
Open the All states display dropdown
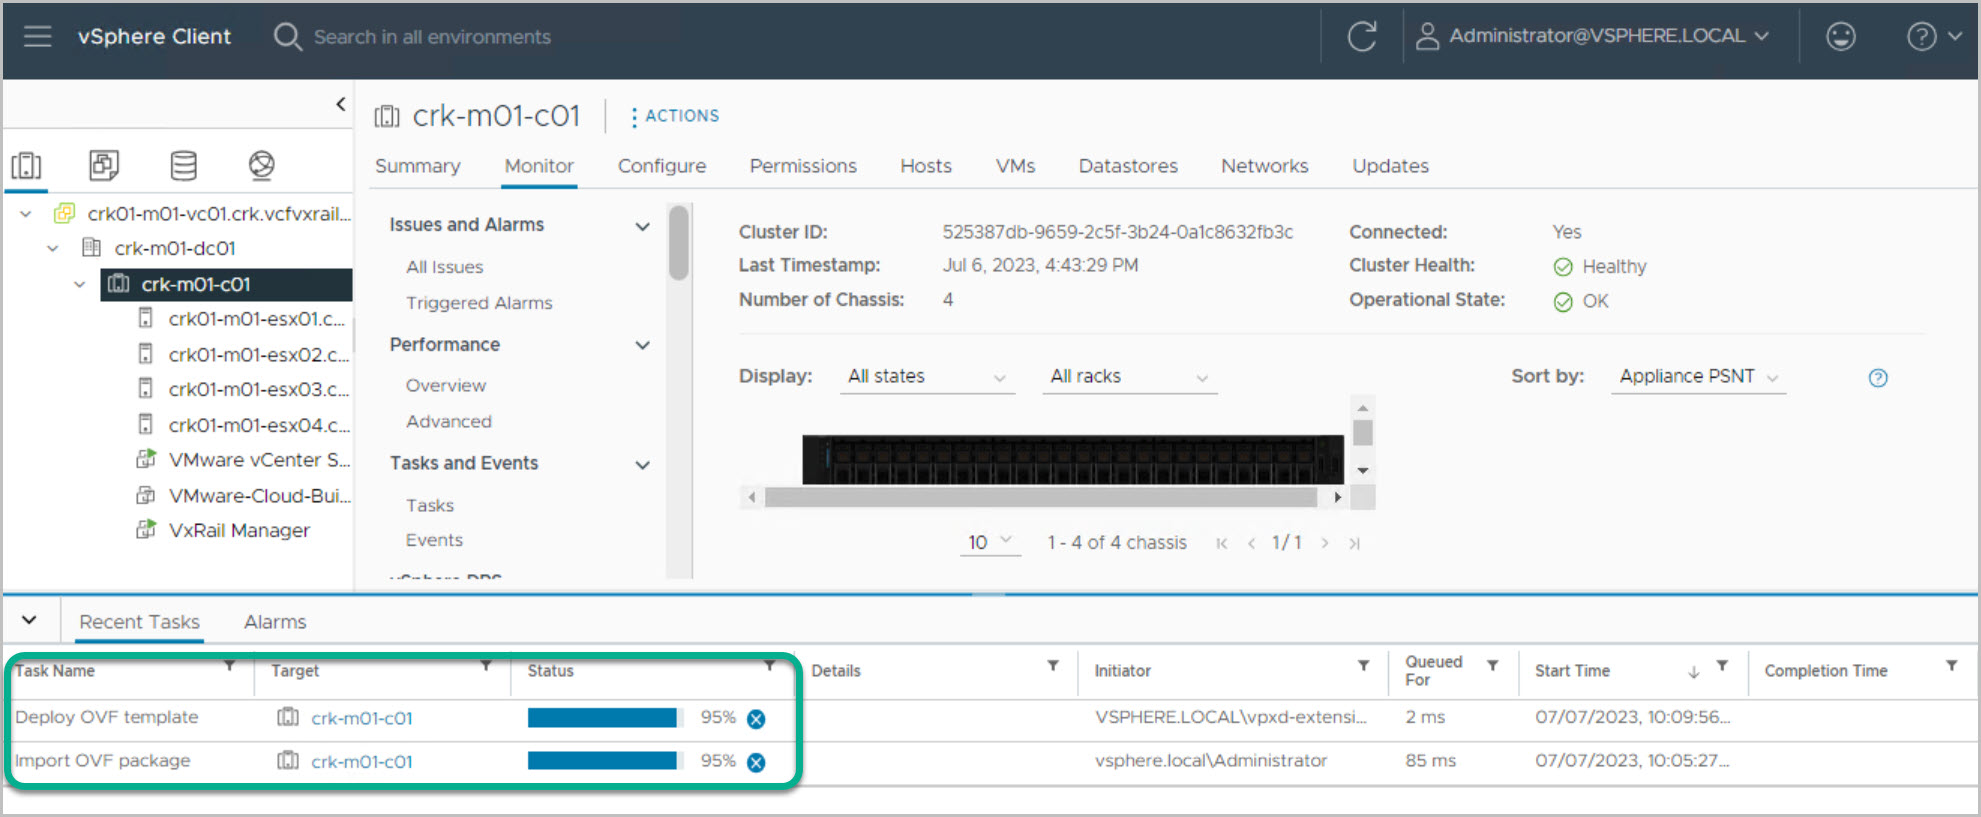(x=926, y=377)
